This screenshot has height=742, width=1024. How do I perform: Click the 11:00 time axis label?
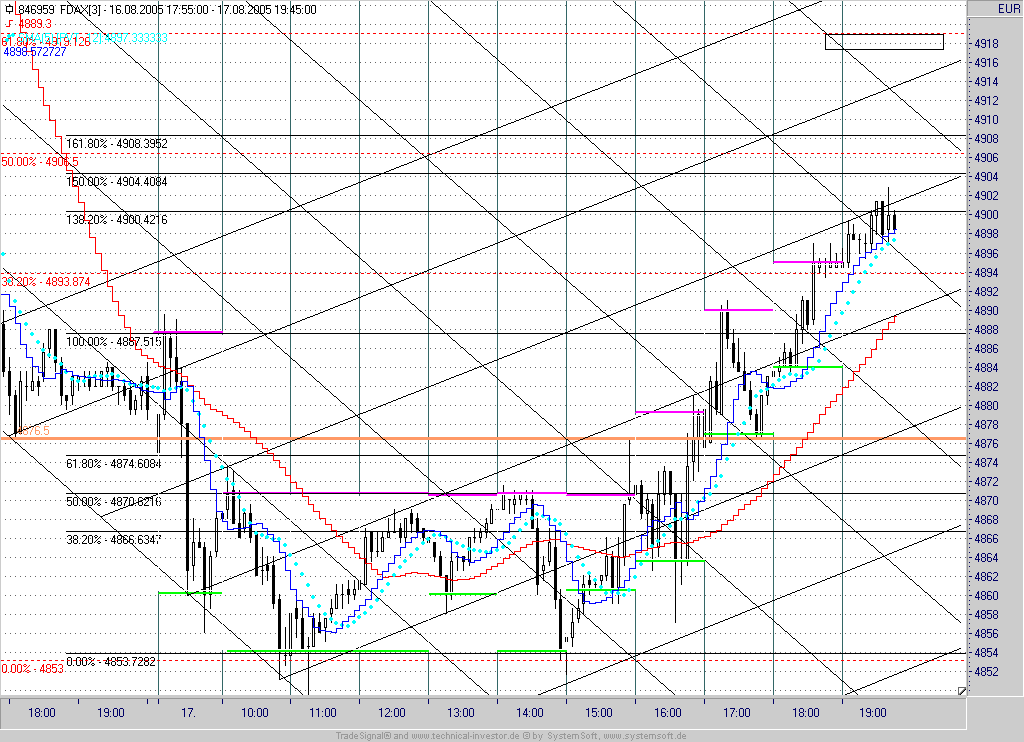(x=323, y=713)
